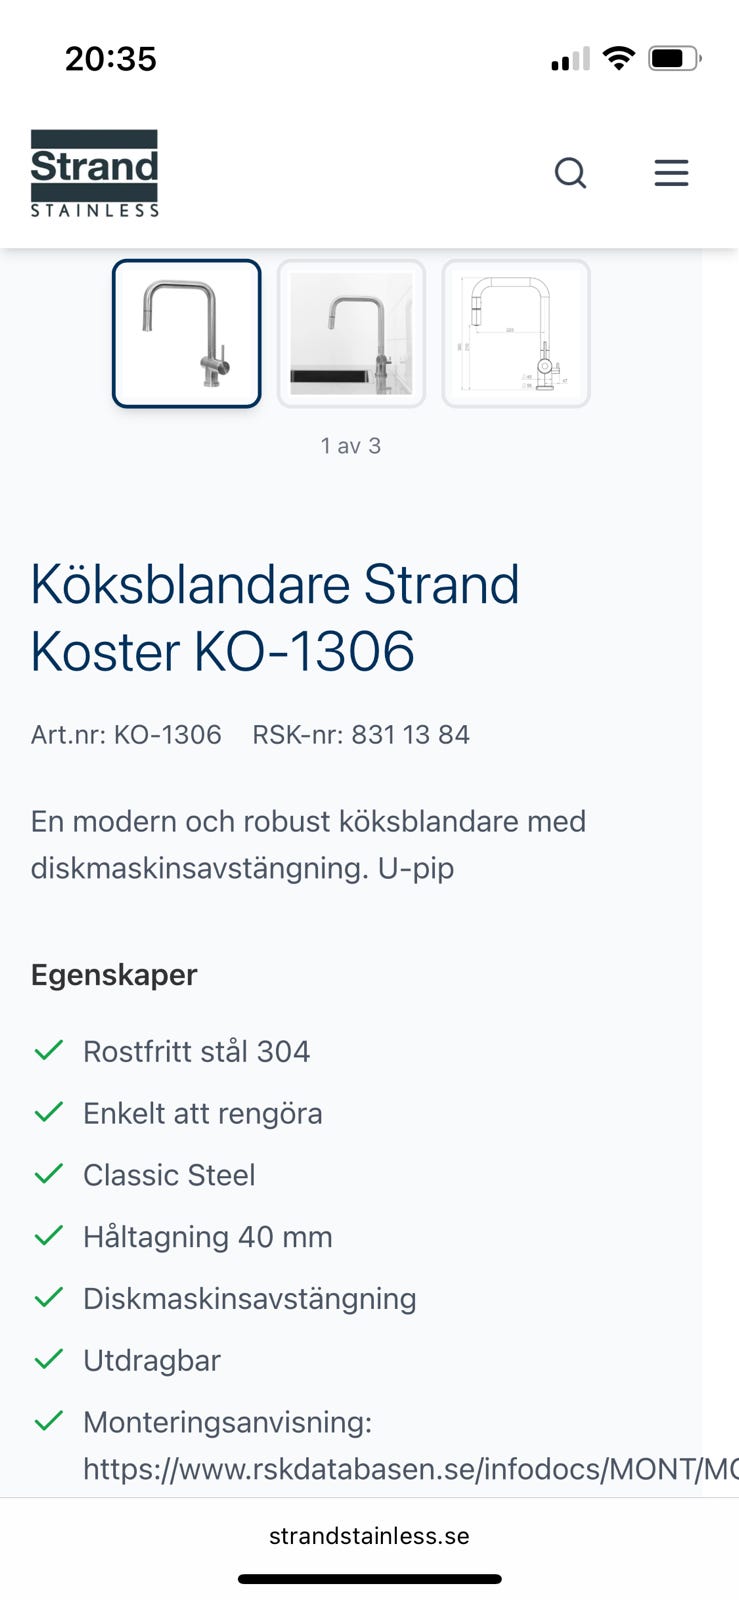
Task: Tap the RSK-nr 831 13 84 text
Action: point(361,735)
